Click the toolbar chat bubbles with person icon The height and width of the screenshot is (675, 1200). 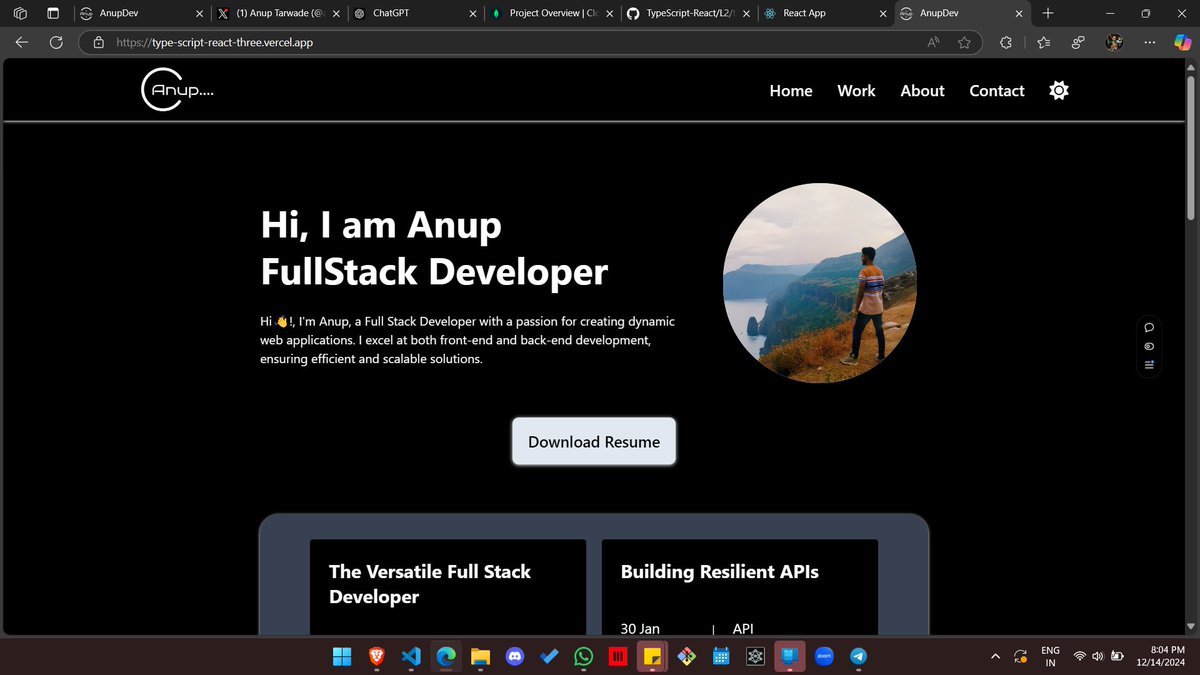[x=1078, y=43]
